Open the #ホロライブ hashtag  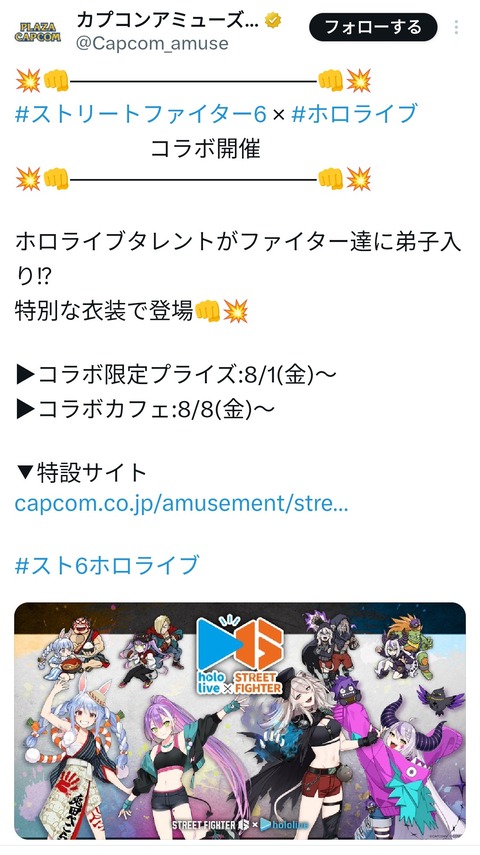click(355, 114)
